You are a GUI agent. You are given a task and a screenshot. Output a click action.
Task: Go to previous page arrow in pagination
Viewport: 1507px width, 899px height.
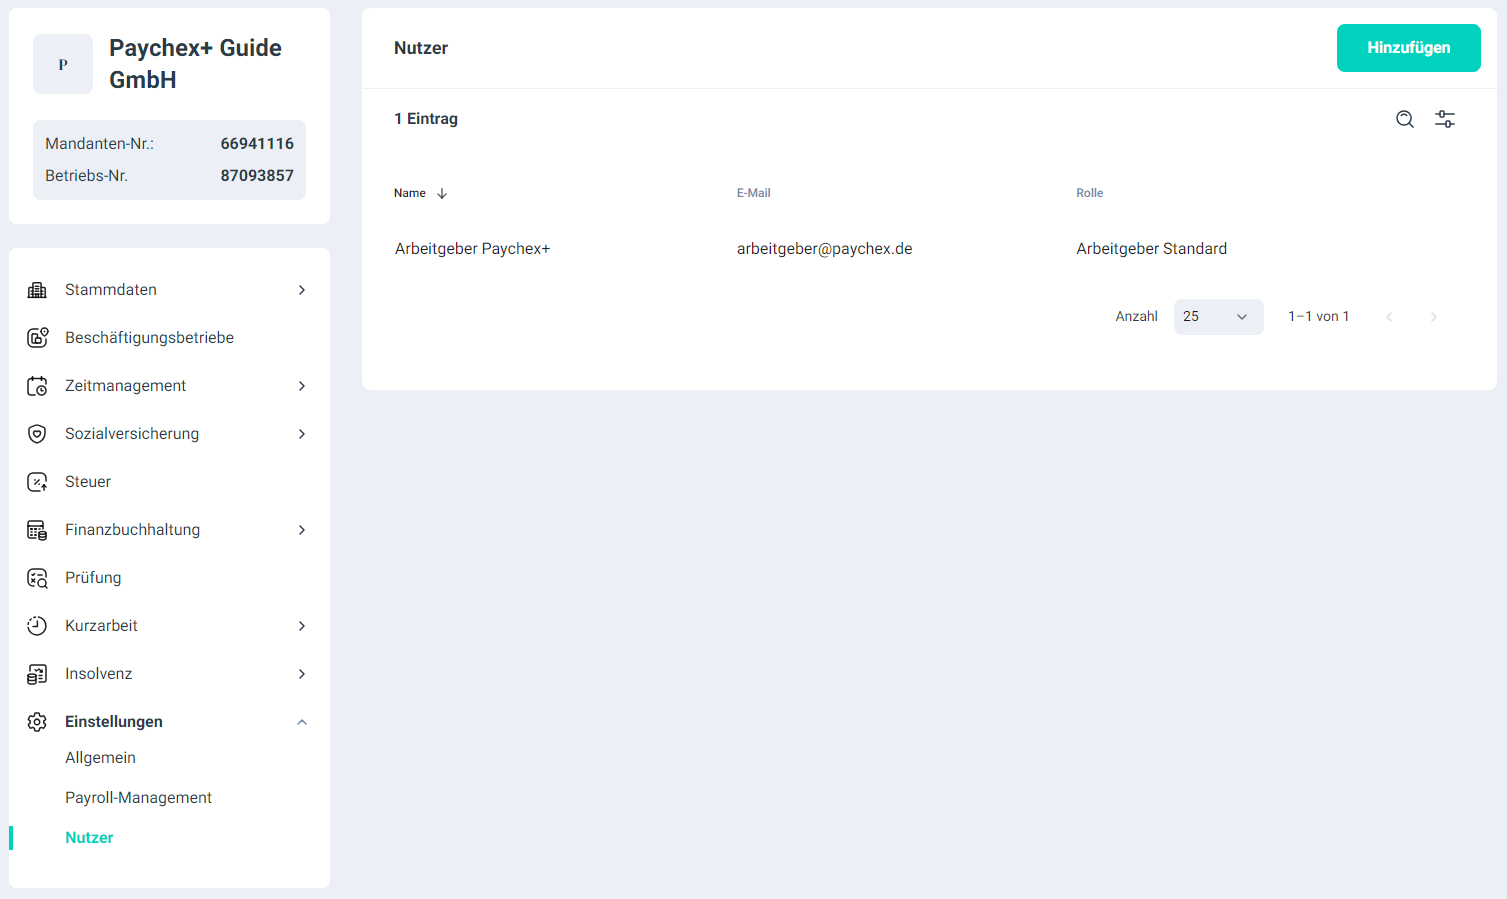pyautogui.click(x=1389, y=317)
